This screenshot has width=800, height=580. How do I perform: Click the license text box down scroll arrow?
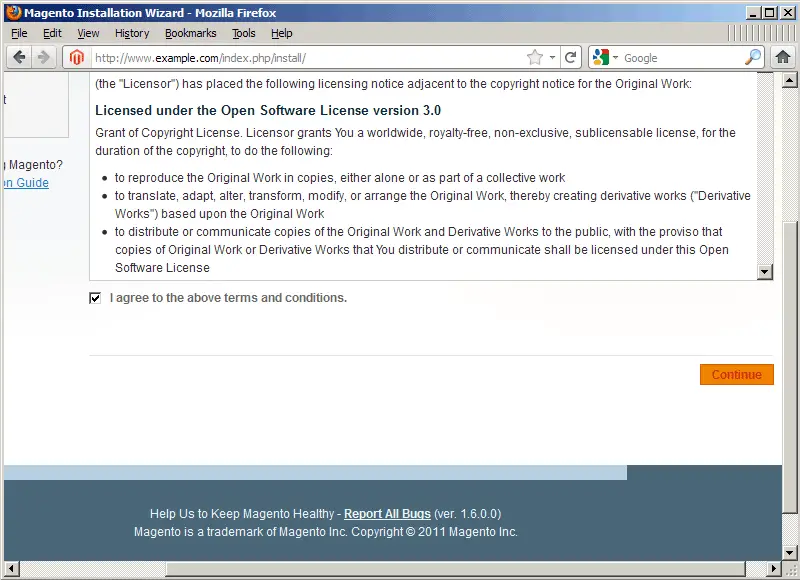point(764,271)
